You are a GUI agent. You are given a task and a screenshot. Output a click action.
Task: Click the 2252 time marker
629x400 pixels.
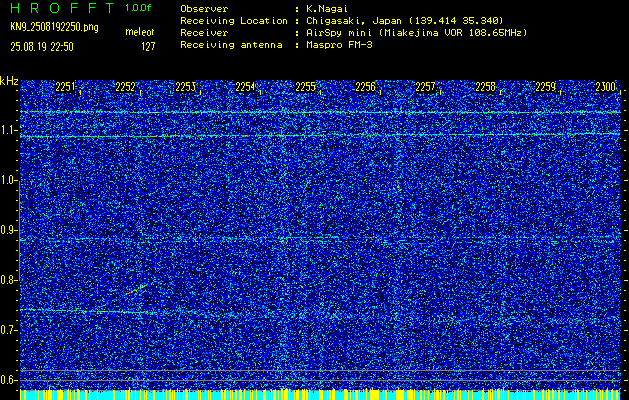coord(125,87)
